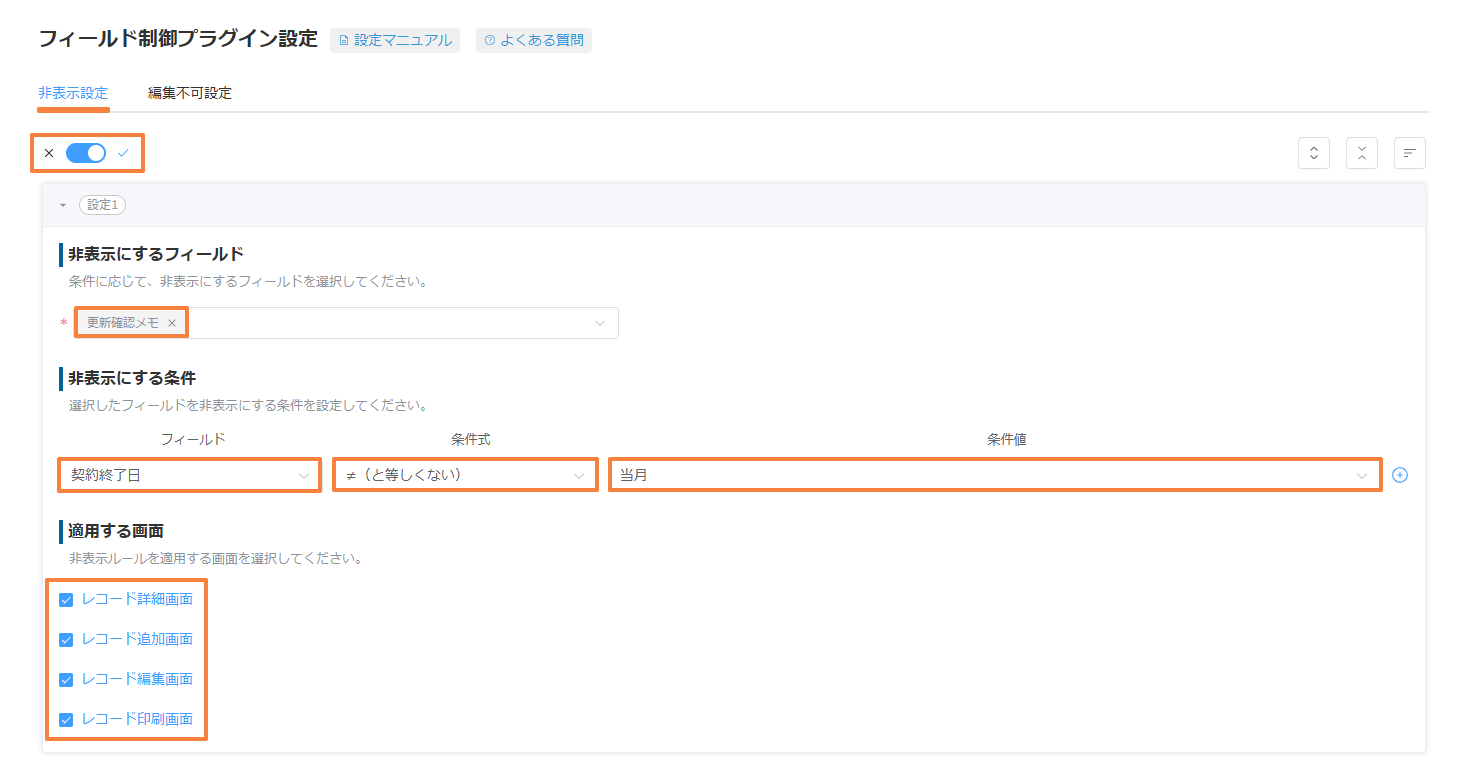Image resolution: width=1479 pixels, height=767 pixels.
Task: Remove the 更新確認メモ tag with its x
Action: pyautogui.click(x=172, y=323)
